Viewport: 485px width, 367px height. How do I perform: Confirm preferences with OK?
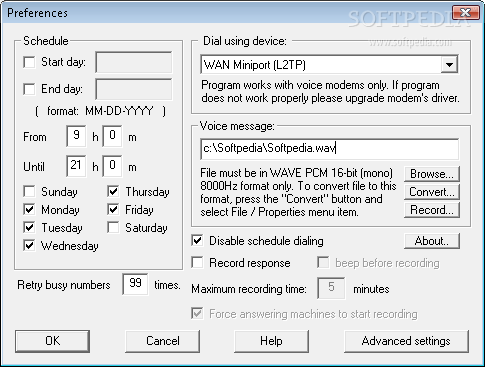click(x=52, y=341)
